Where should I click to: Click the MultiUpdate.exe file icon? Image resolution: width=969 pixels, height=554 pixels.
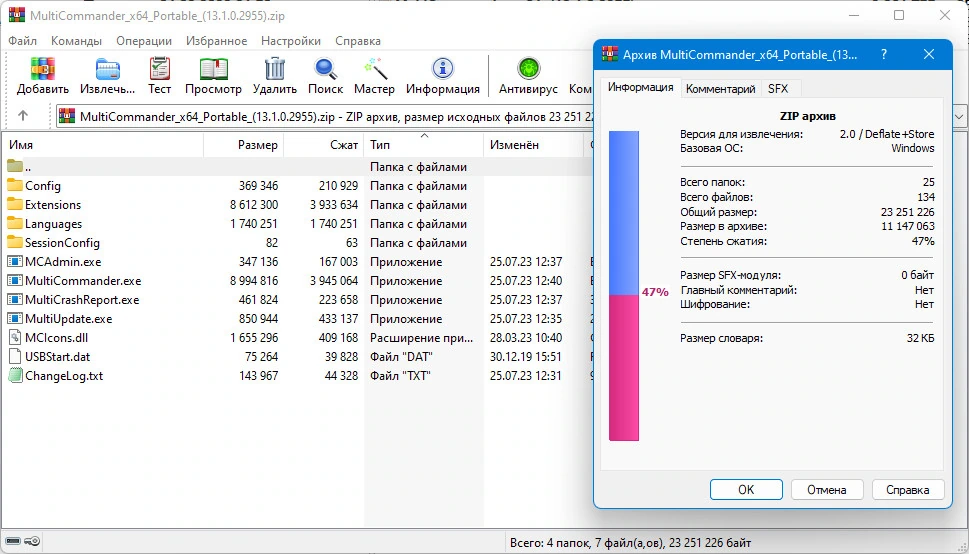click(15, 319)
